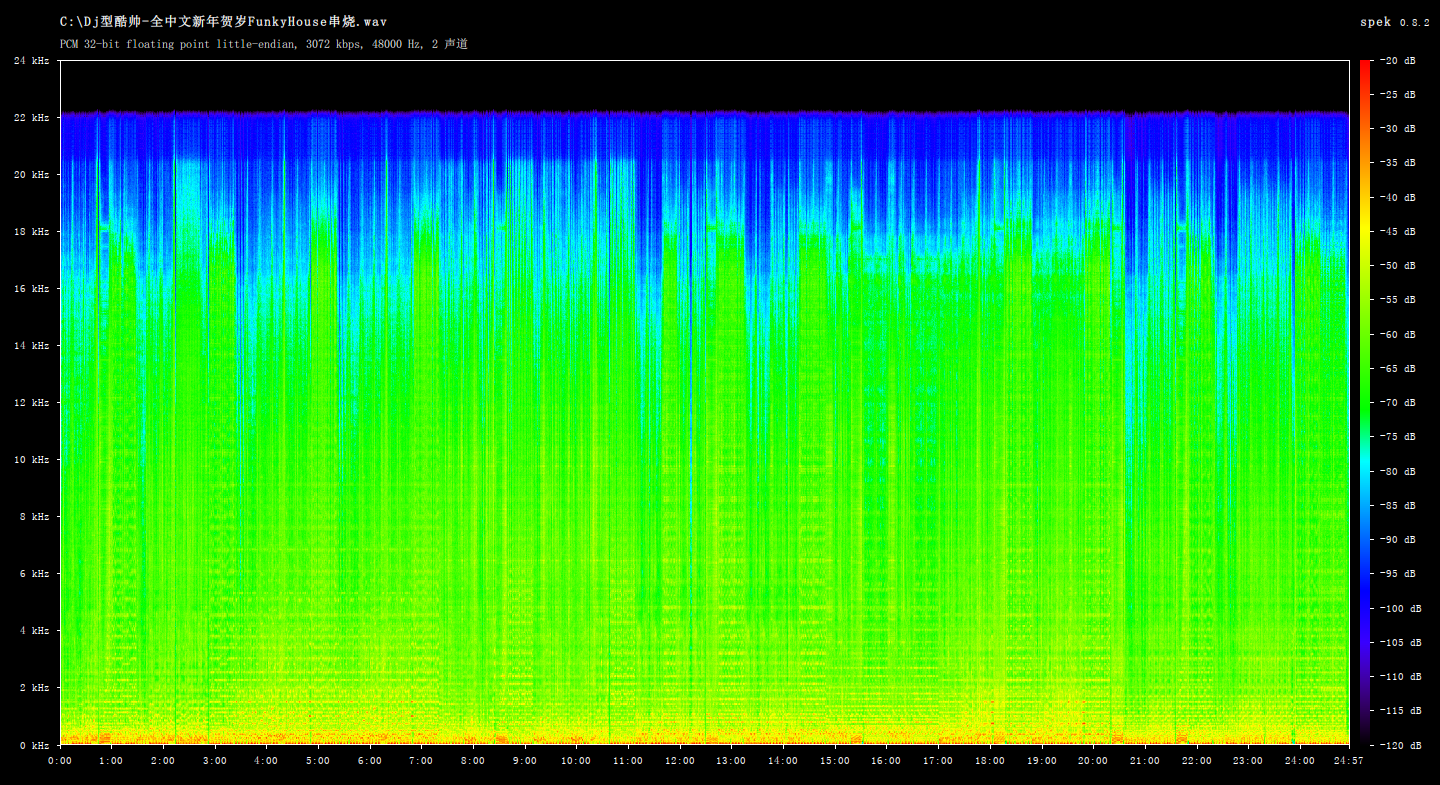
Task: Click the 13:00 time axis label
Action: 732,761
